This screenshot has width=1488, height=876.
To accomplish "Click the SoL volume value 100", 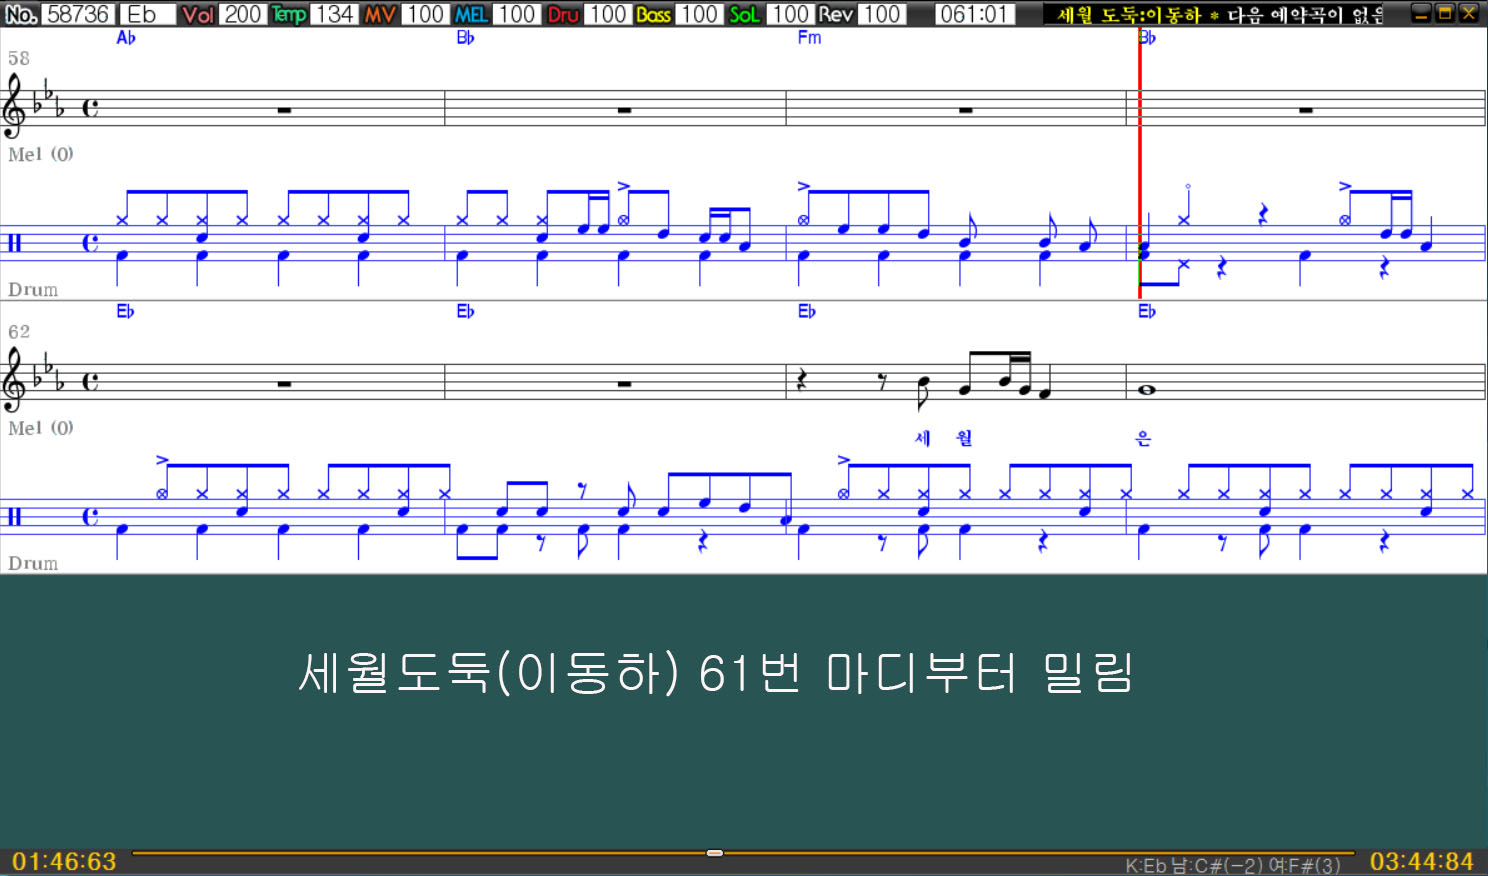I will (x=791, y=14).
